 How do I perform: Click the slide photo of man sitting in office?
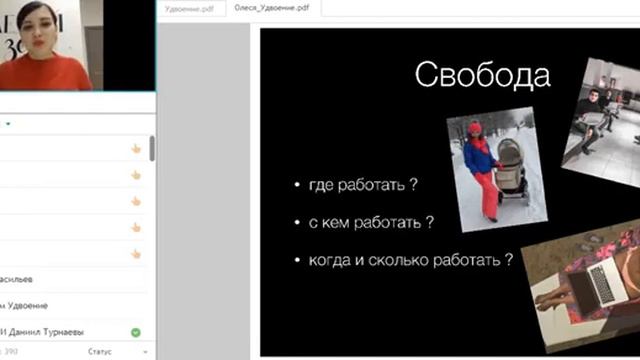click(602, 122)
